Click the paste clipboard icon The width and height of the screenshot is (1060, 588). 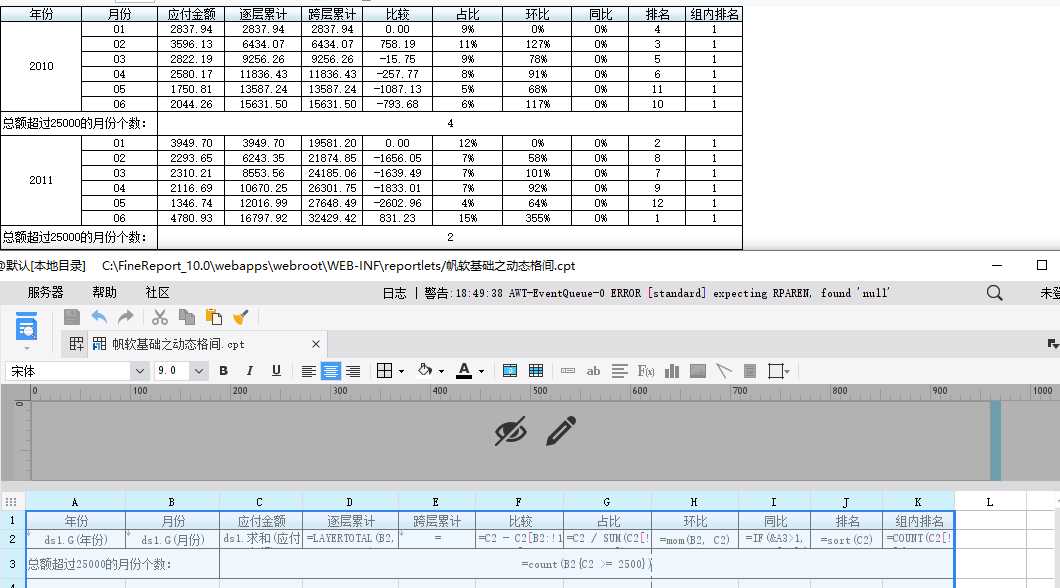pos(214,317)
